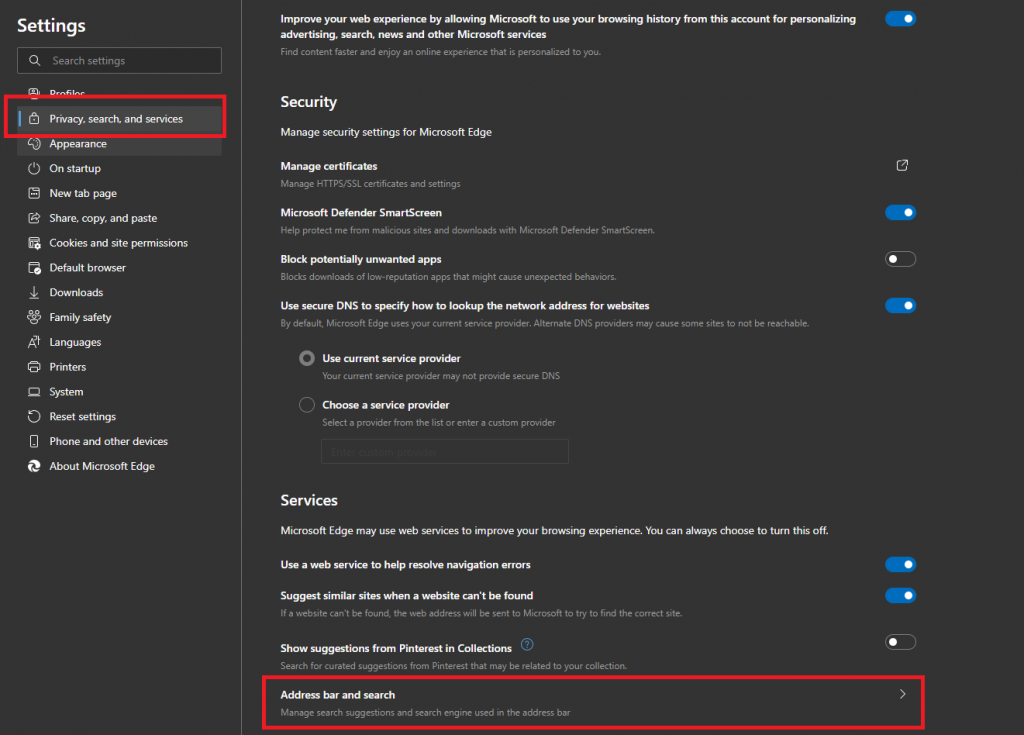Open Manage certificates external link
Screen dimensions: 1024x735
(x=899, y=165)
